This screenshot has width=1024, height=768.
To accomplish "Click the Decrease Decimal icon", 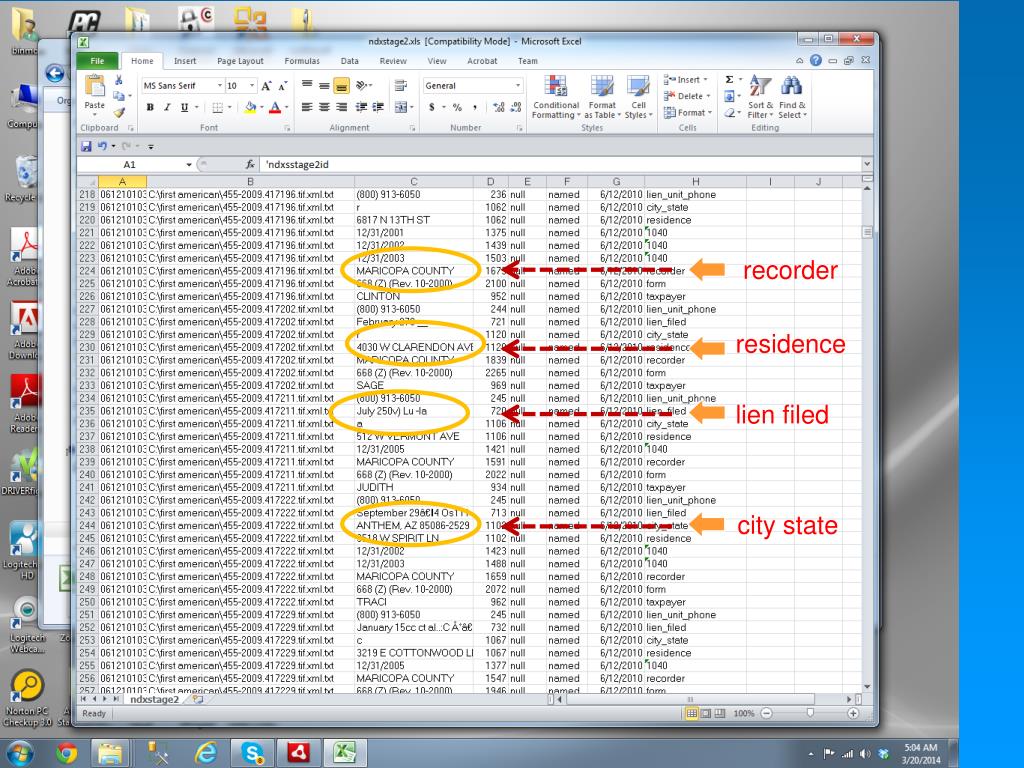I will [516, 107].
